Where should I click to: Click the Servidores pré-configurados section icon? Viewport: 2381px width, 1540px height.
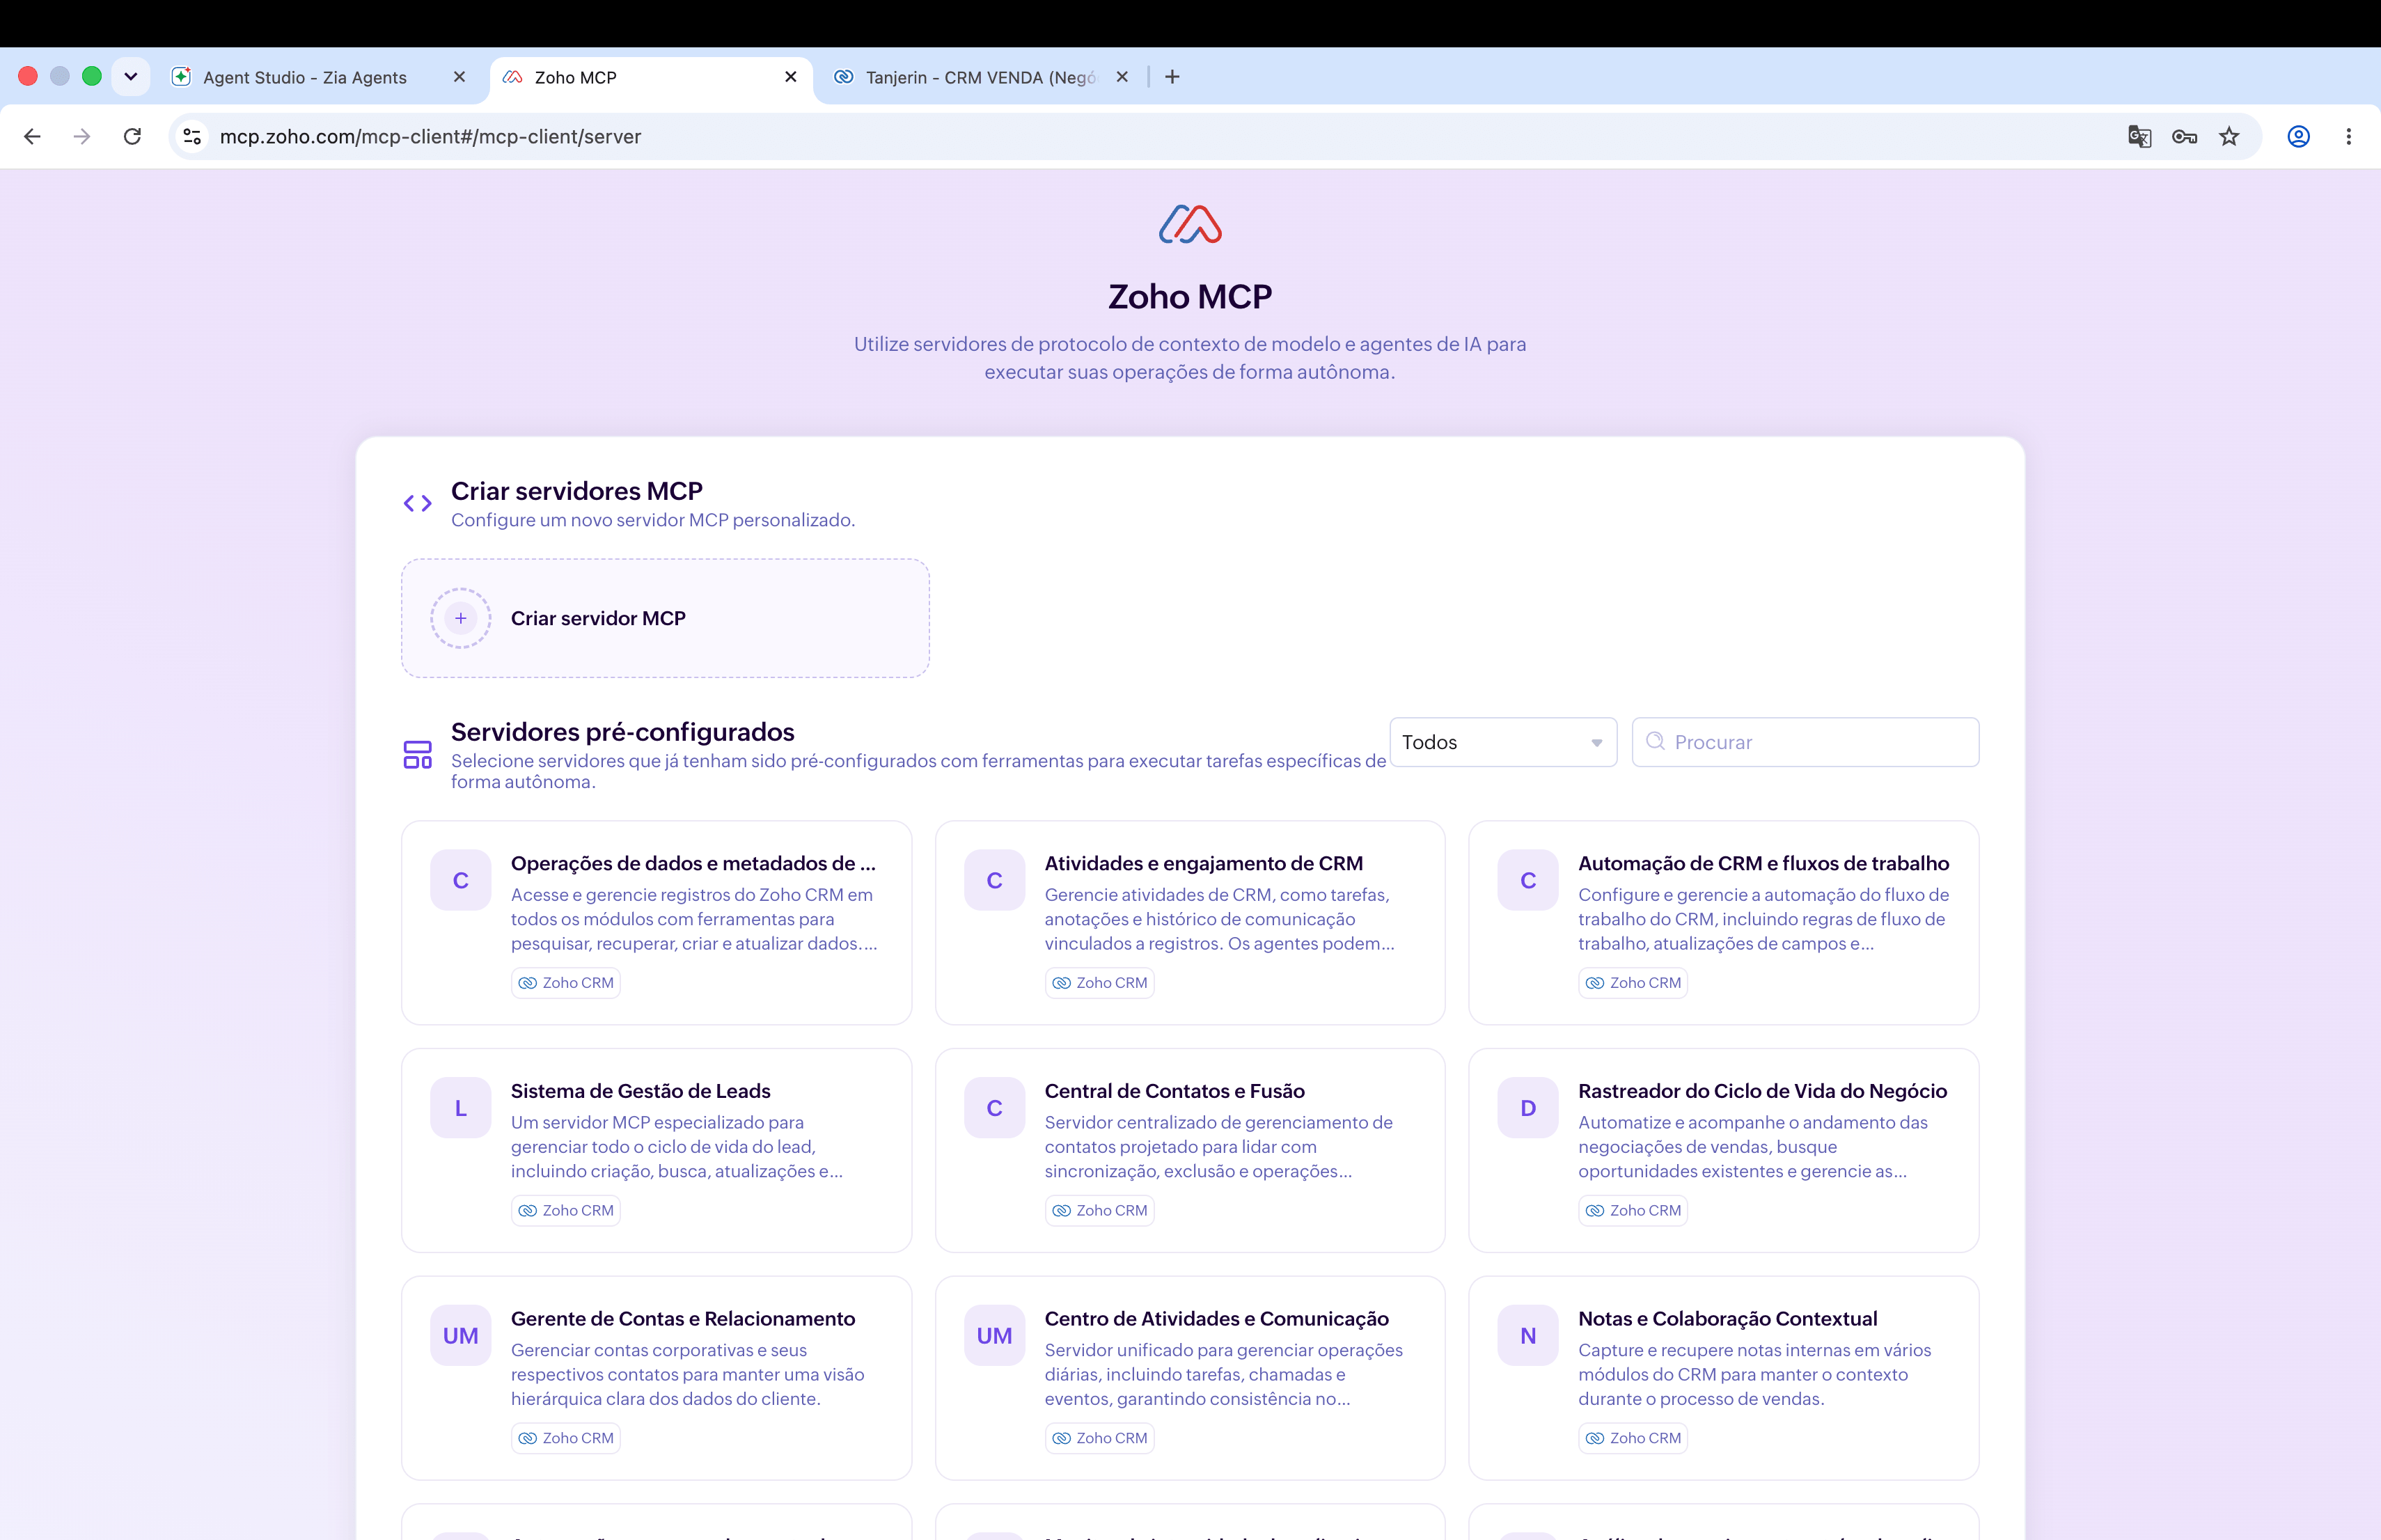418,754
